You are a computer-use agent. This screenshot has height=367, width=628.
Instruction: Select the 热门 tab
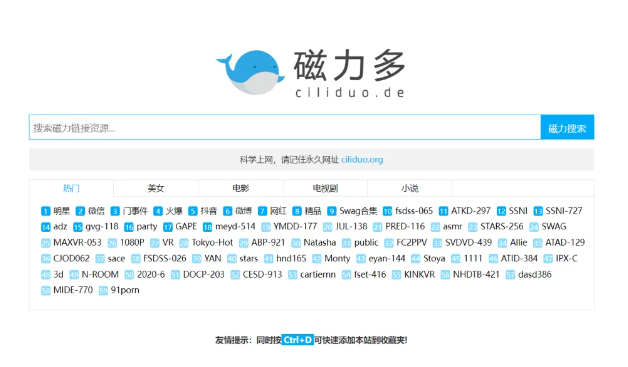[x=71, y=188]
